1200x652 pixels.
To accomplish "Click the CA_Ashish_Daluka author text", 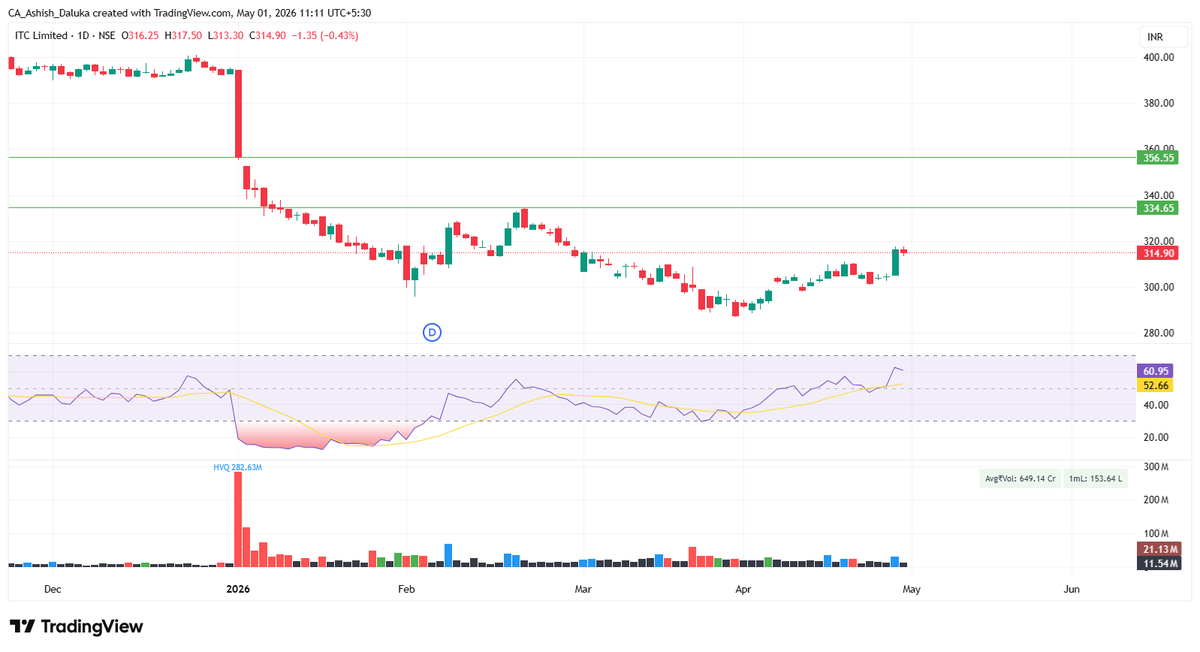I will 53,12.
